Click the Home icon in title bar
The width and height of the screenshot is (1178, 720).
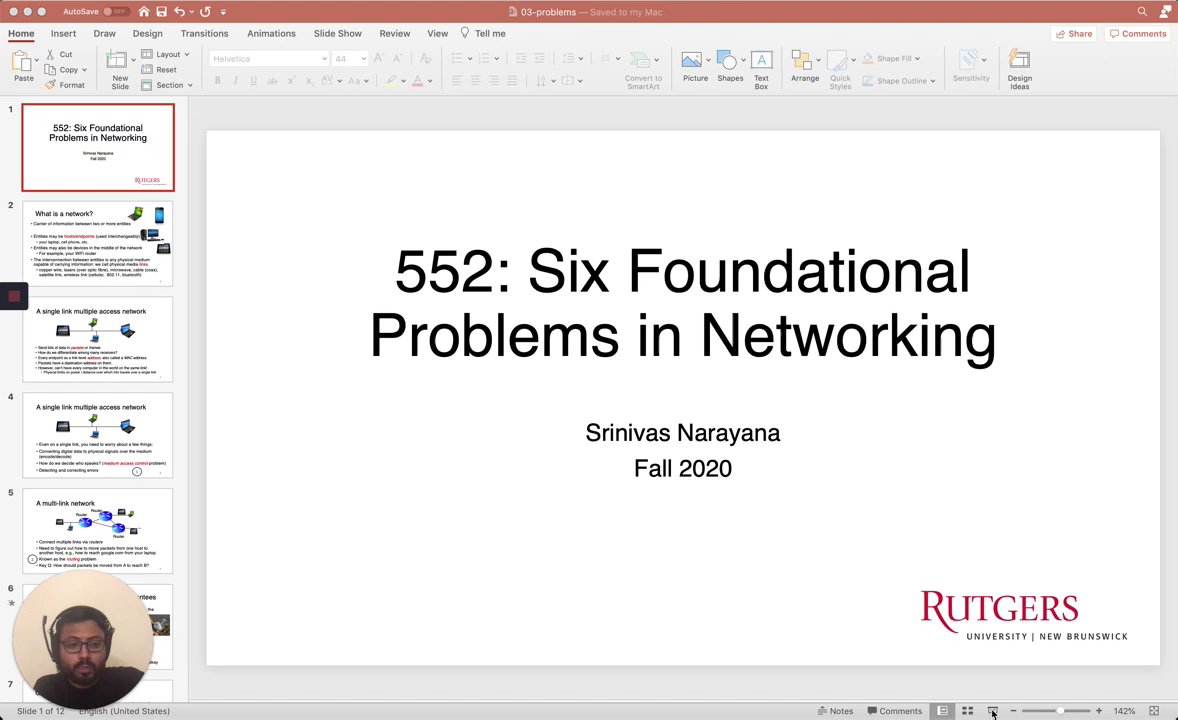(x=143, y=11)
